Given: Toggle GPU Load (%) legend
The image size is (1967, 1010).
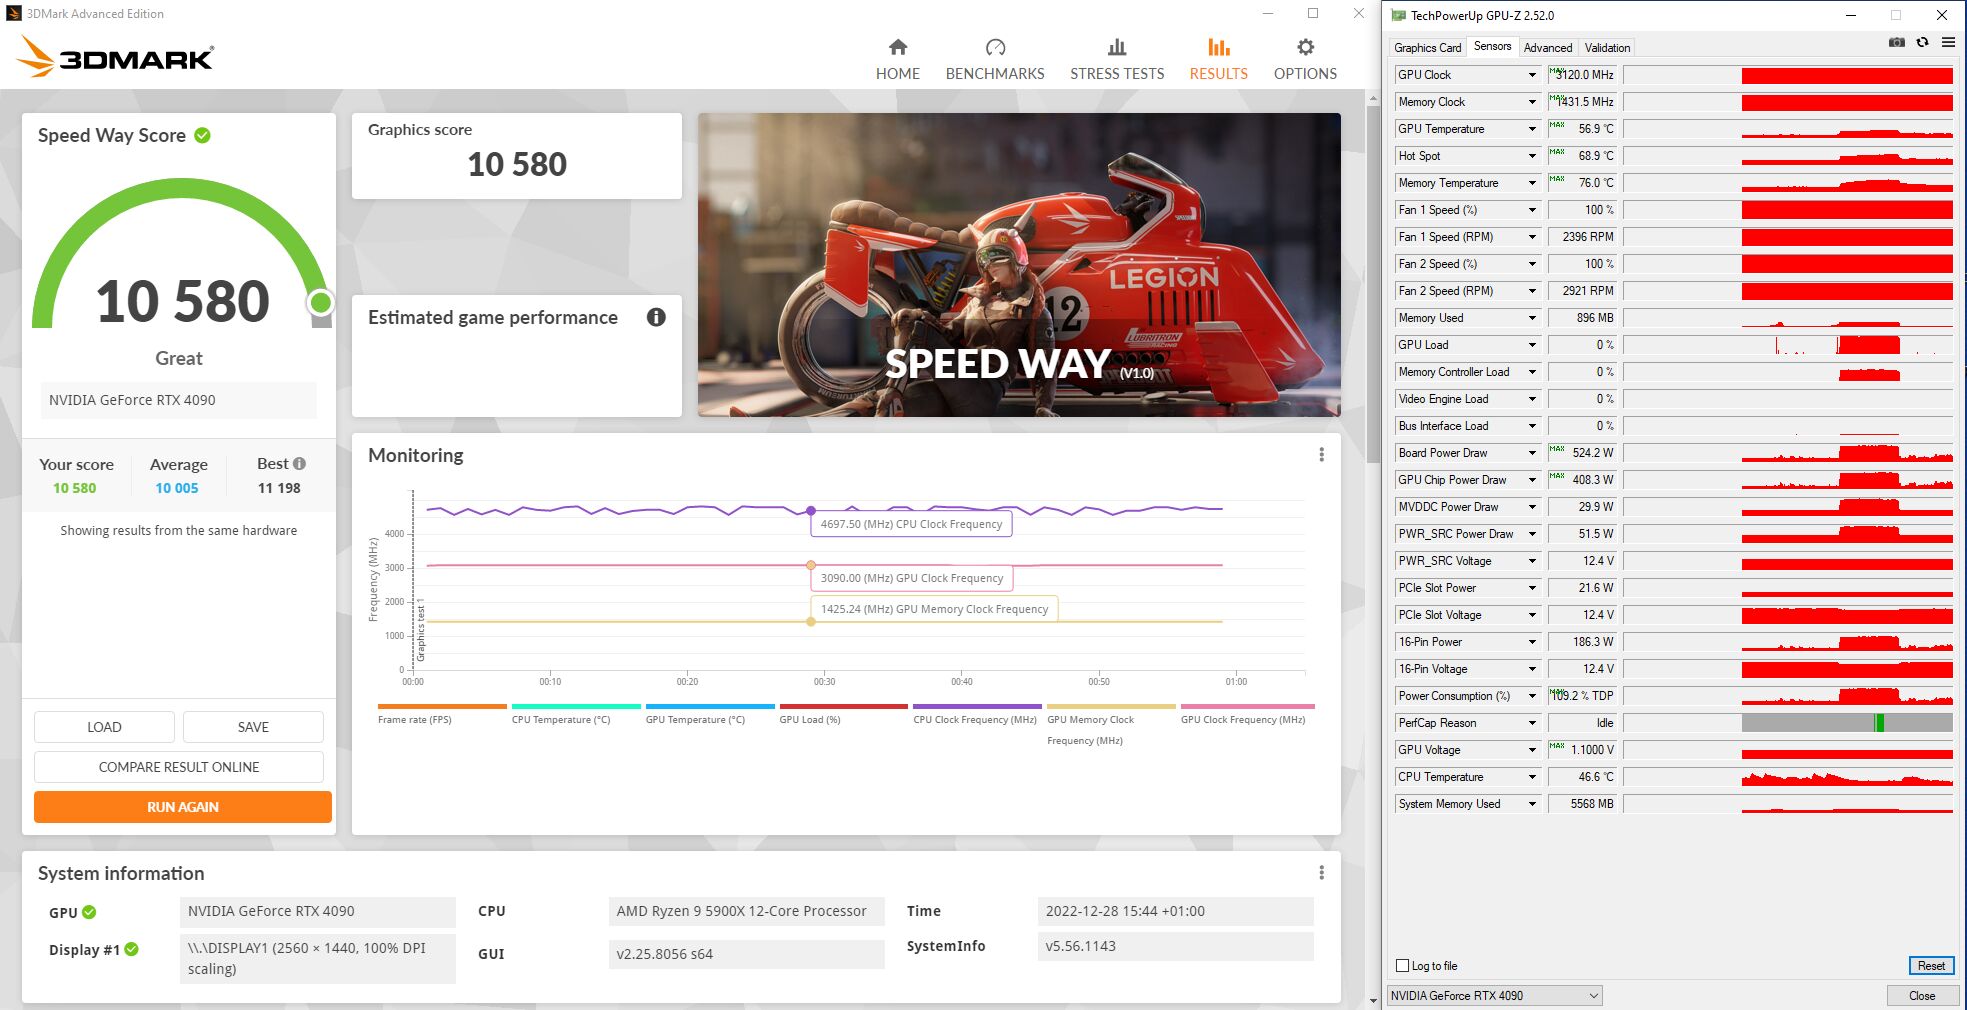Looking at the screenshot, I should 844,713.
